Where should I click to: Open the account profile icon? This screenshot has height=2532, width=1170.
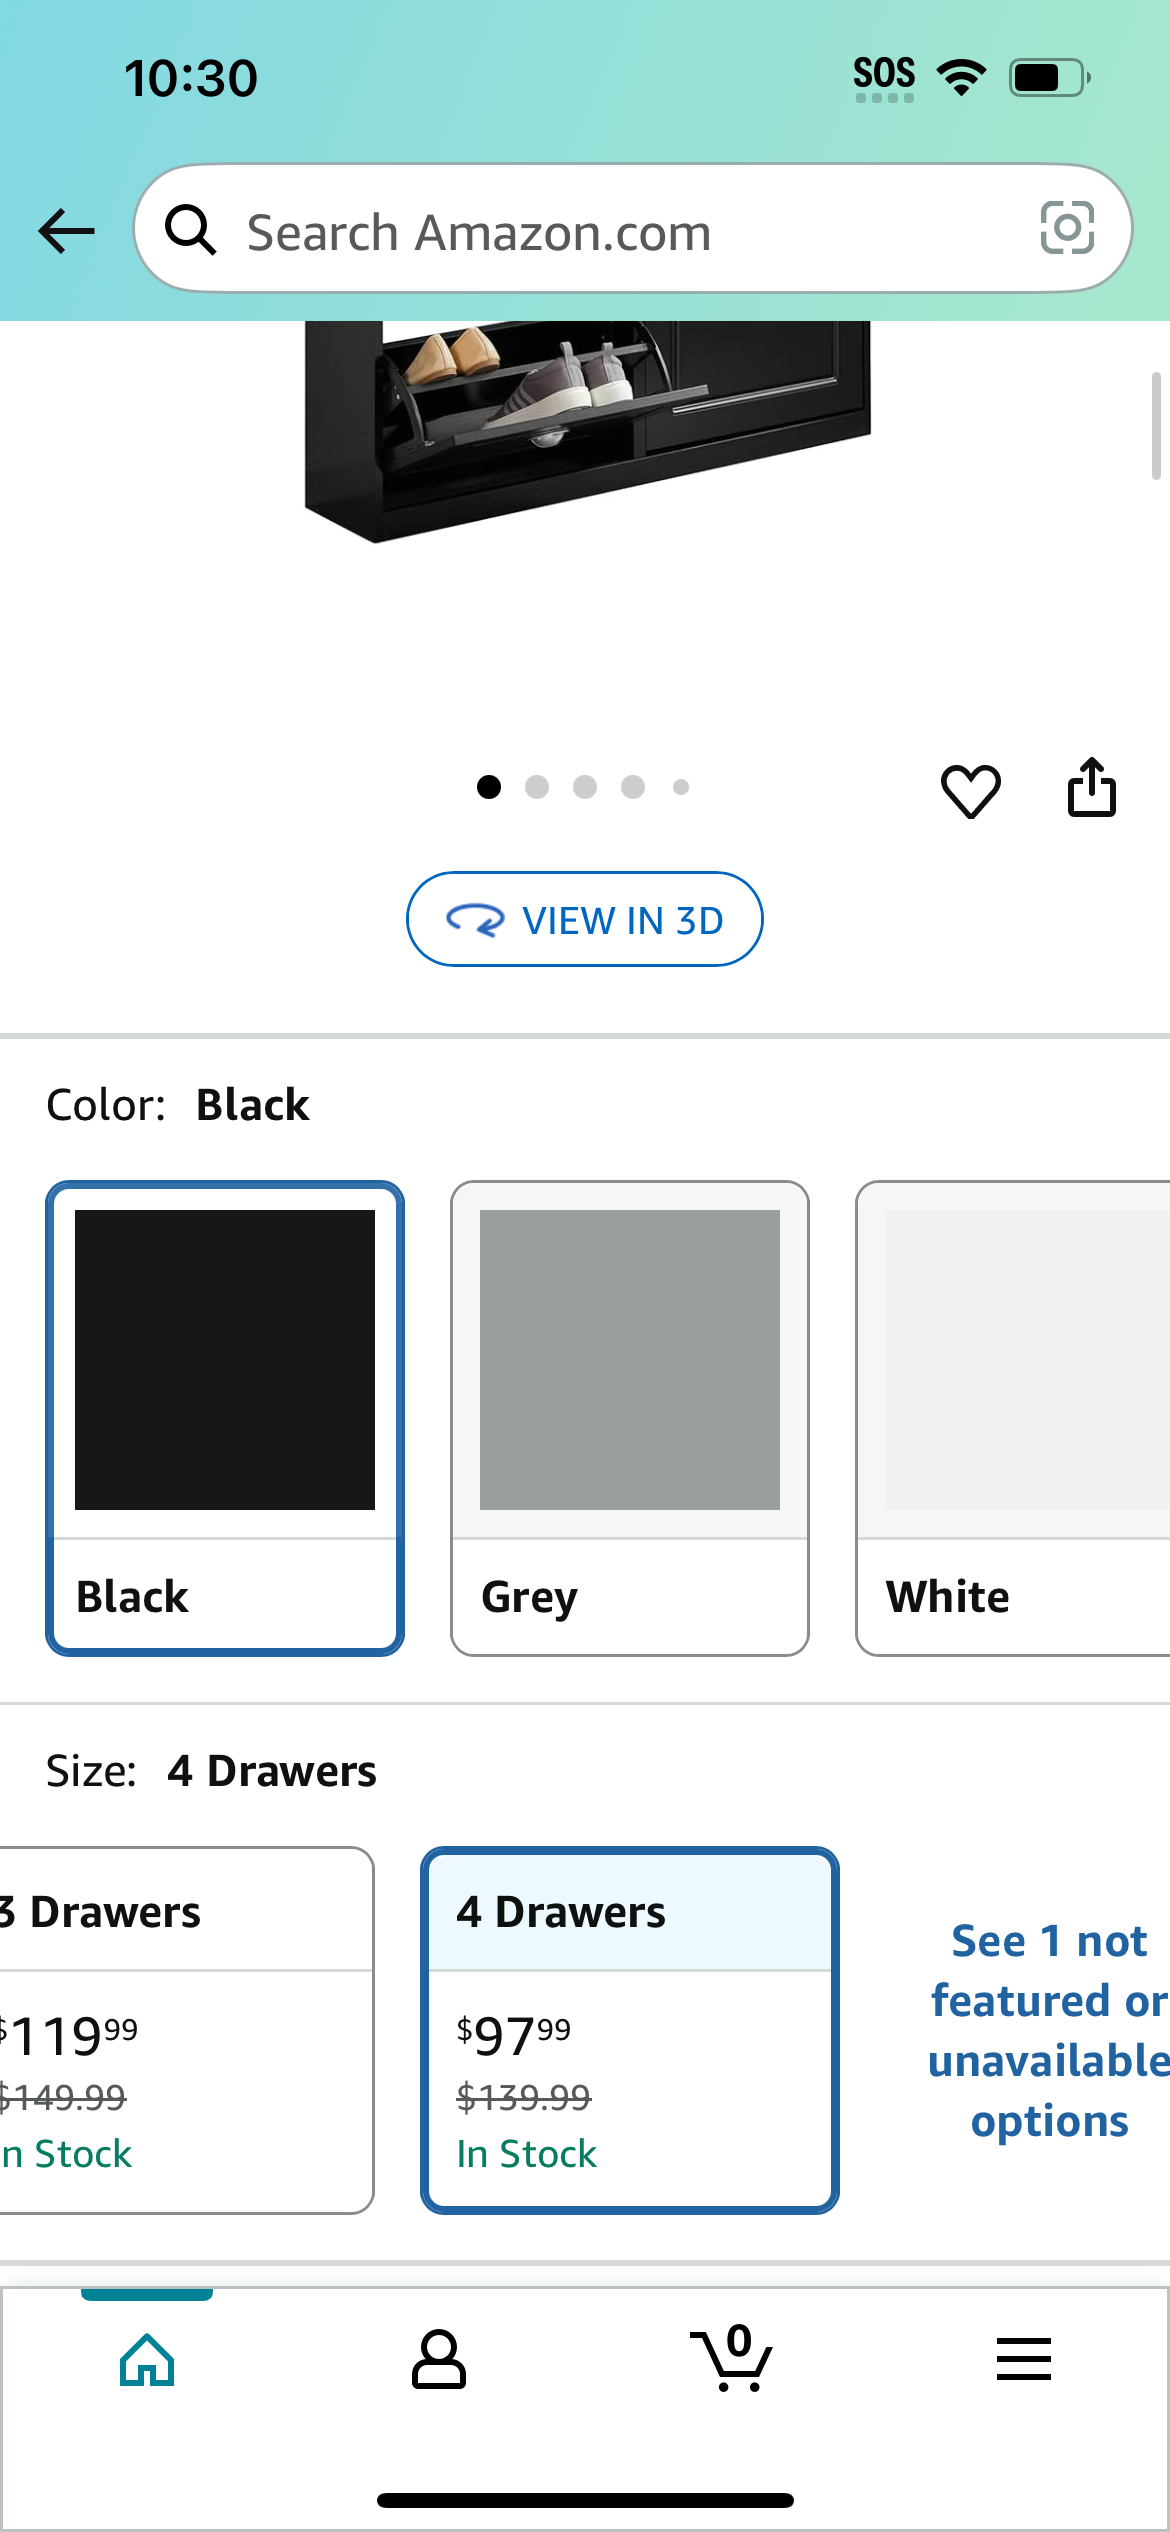(x=439, y=2360)
